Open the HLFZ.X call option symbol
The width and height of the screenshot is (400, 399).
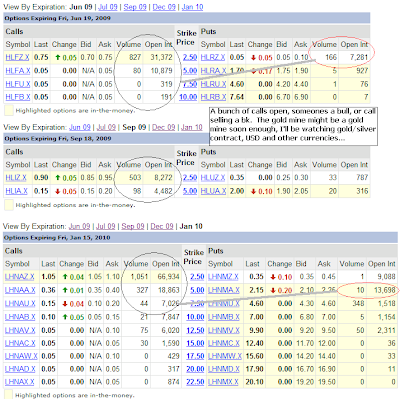[17, 57]
